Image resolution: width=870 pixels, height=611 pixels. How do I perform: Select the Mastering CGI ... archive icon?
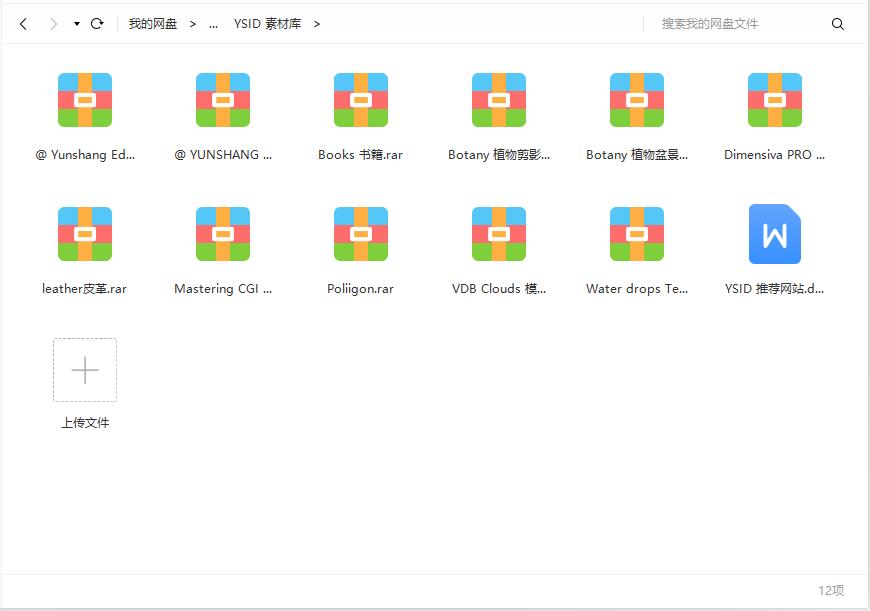[x=223, y=234]
